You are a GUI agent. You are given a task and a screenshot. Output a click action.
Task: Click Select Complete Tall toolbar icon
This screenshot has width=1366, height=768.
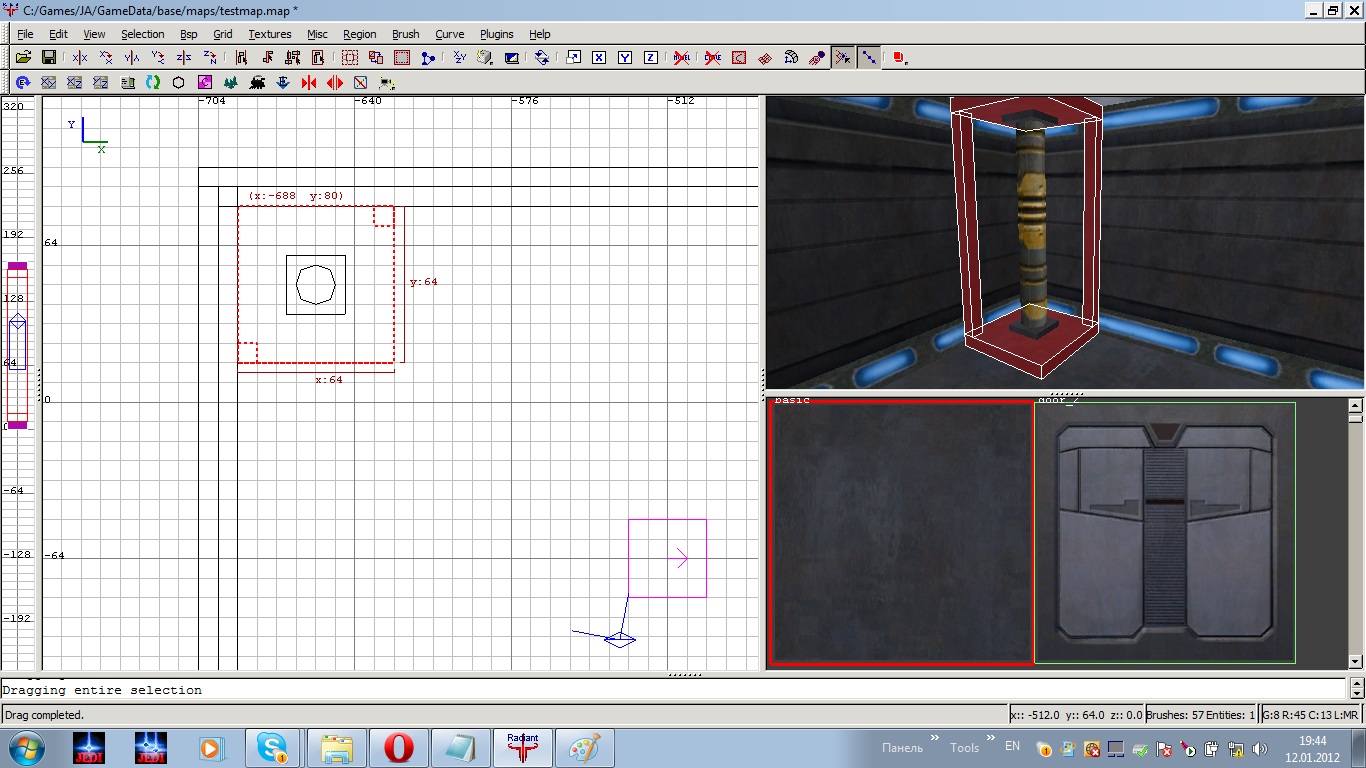[x=241, y=58]
